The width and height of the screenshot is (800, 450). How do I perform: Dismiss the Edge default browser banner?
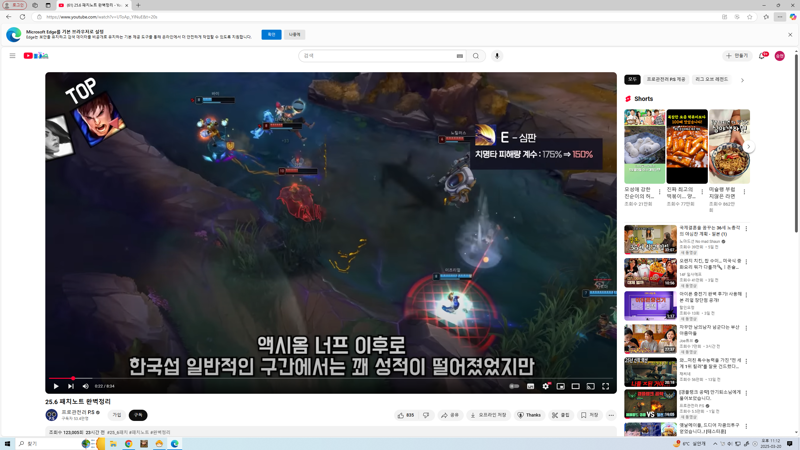coord(790,35)
